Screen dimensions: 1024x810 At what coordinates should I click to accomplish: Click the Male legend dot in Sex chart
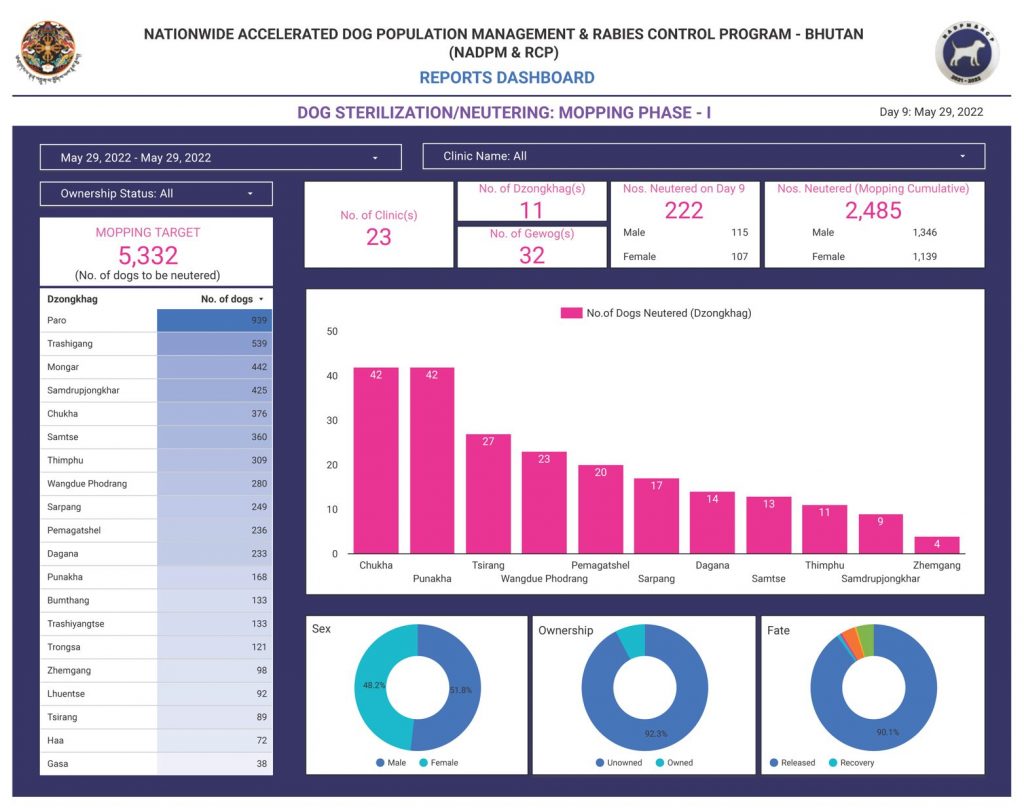pos(380,762)
